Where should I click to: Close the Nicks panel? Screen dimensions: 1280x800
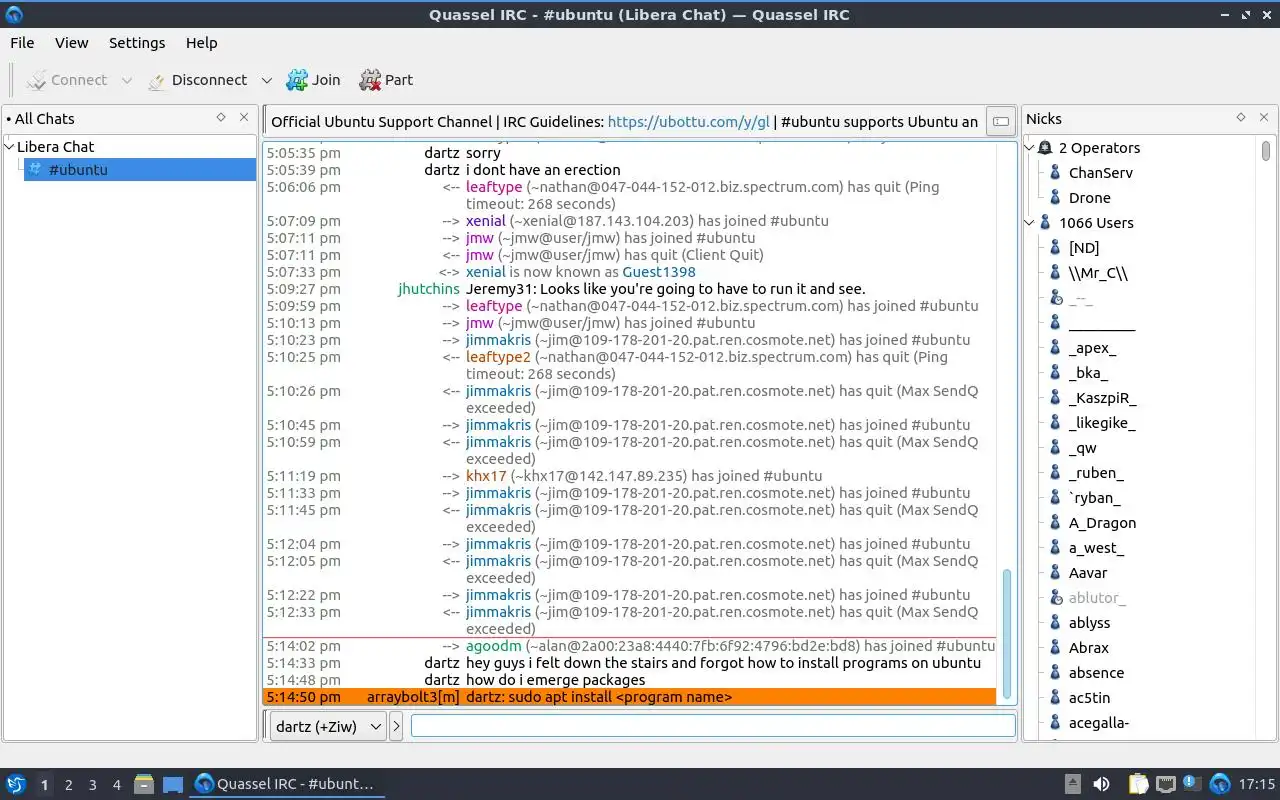click(1264, 117)
